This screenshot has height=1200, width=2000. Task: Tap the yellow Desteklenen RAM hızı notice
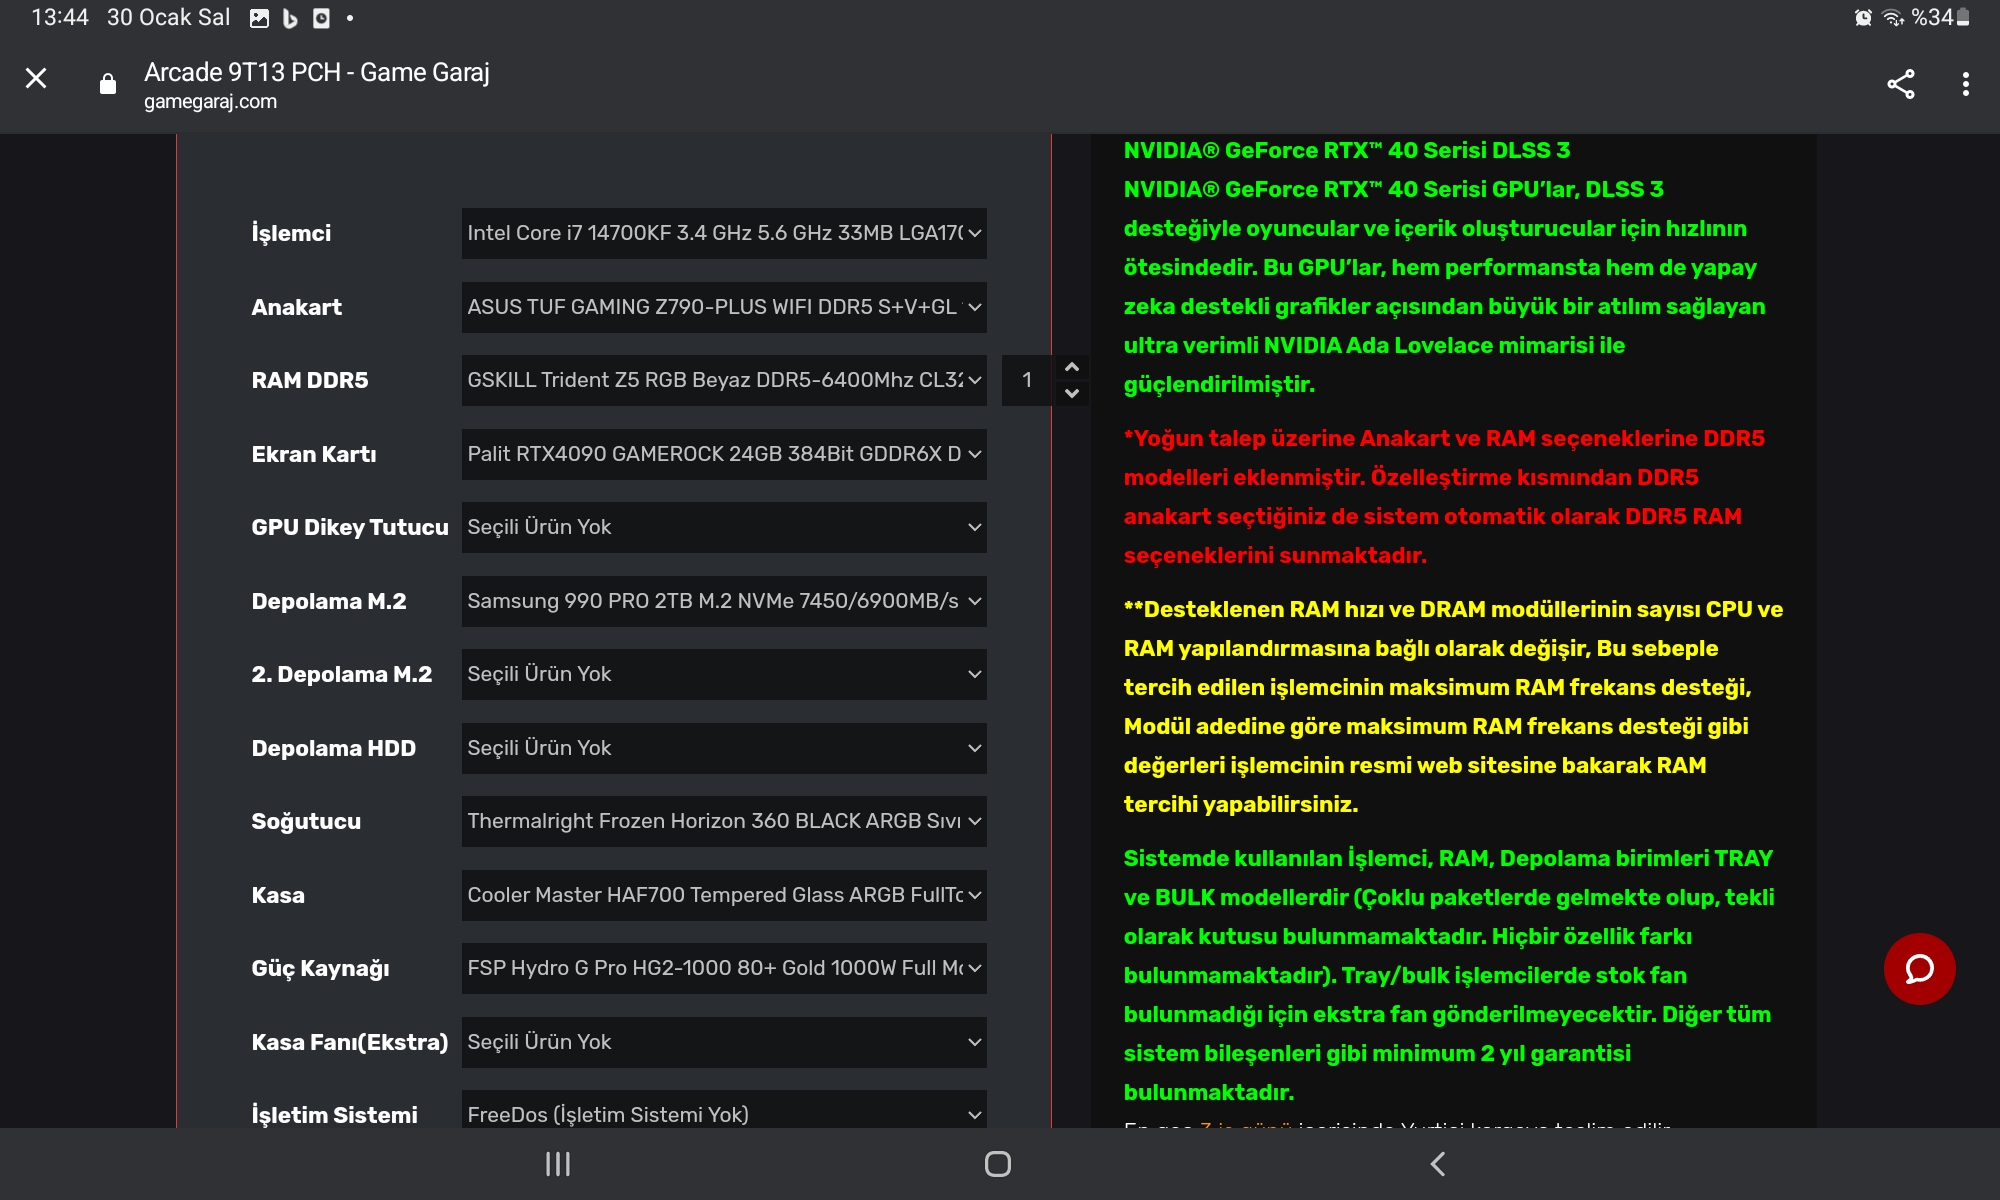(1453, 706)
